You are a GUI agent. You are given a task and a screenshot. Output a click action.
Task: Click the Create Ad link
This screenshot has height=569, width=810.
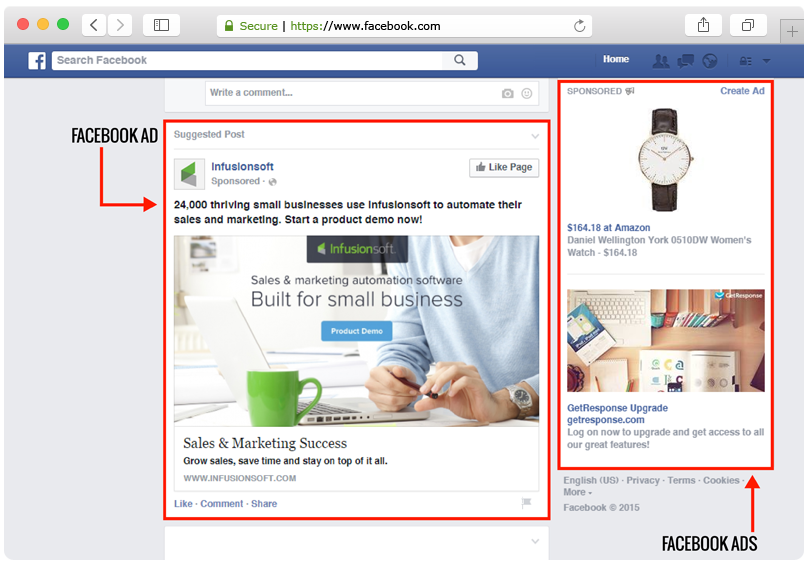pos(742,91)
